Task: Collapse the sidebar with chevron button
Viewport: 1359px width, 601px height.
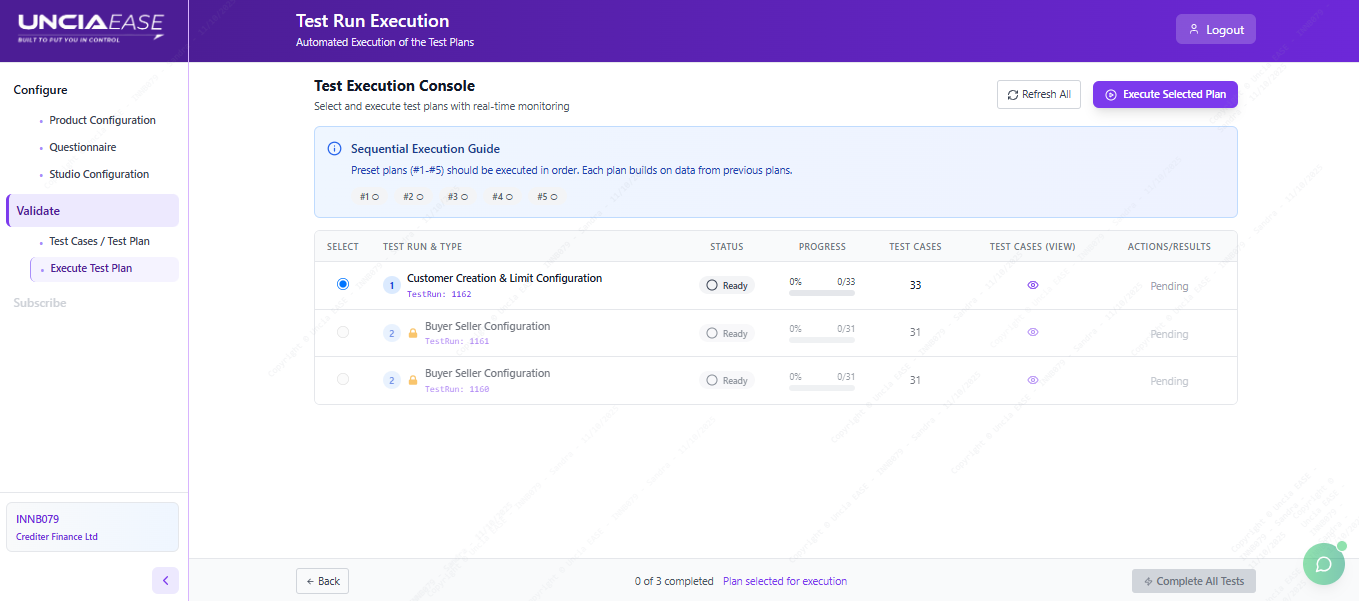Action: pyautogui.click(x=165, y=580)
